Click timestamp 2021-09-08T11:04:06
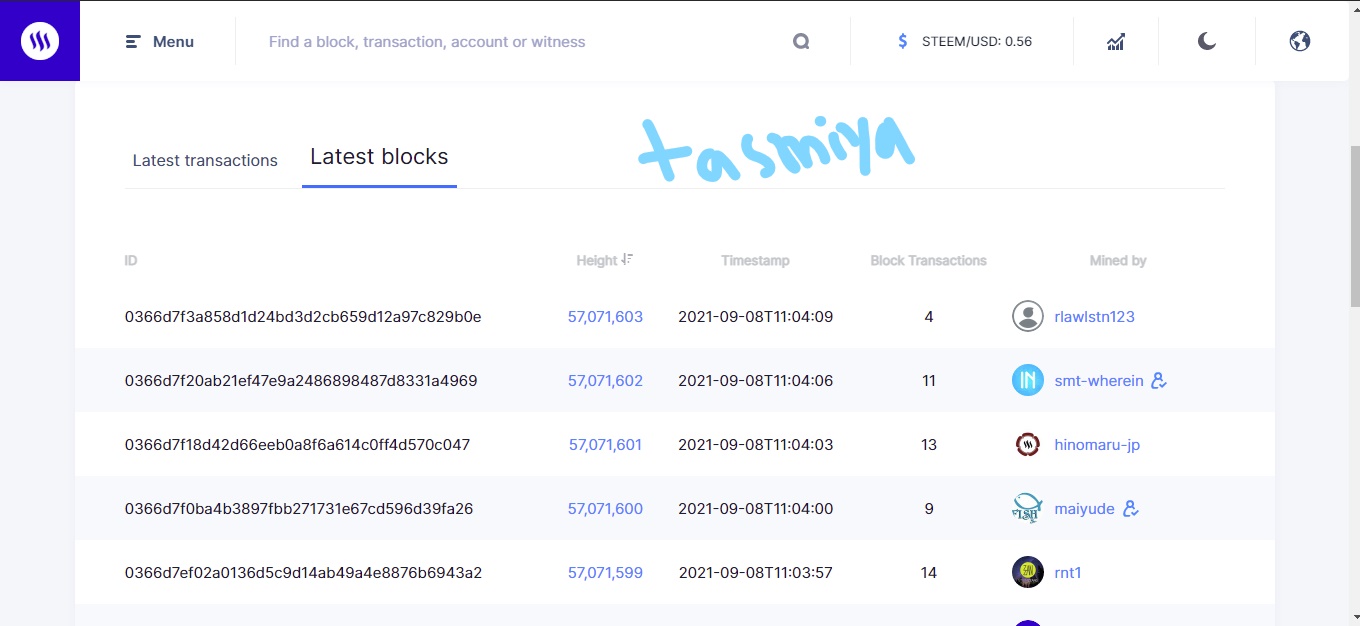1360x626 pixels. point(756,381)
